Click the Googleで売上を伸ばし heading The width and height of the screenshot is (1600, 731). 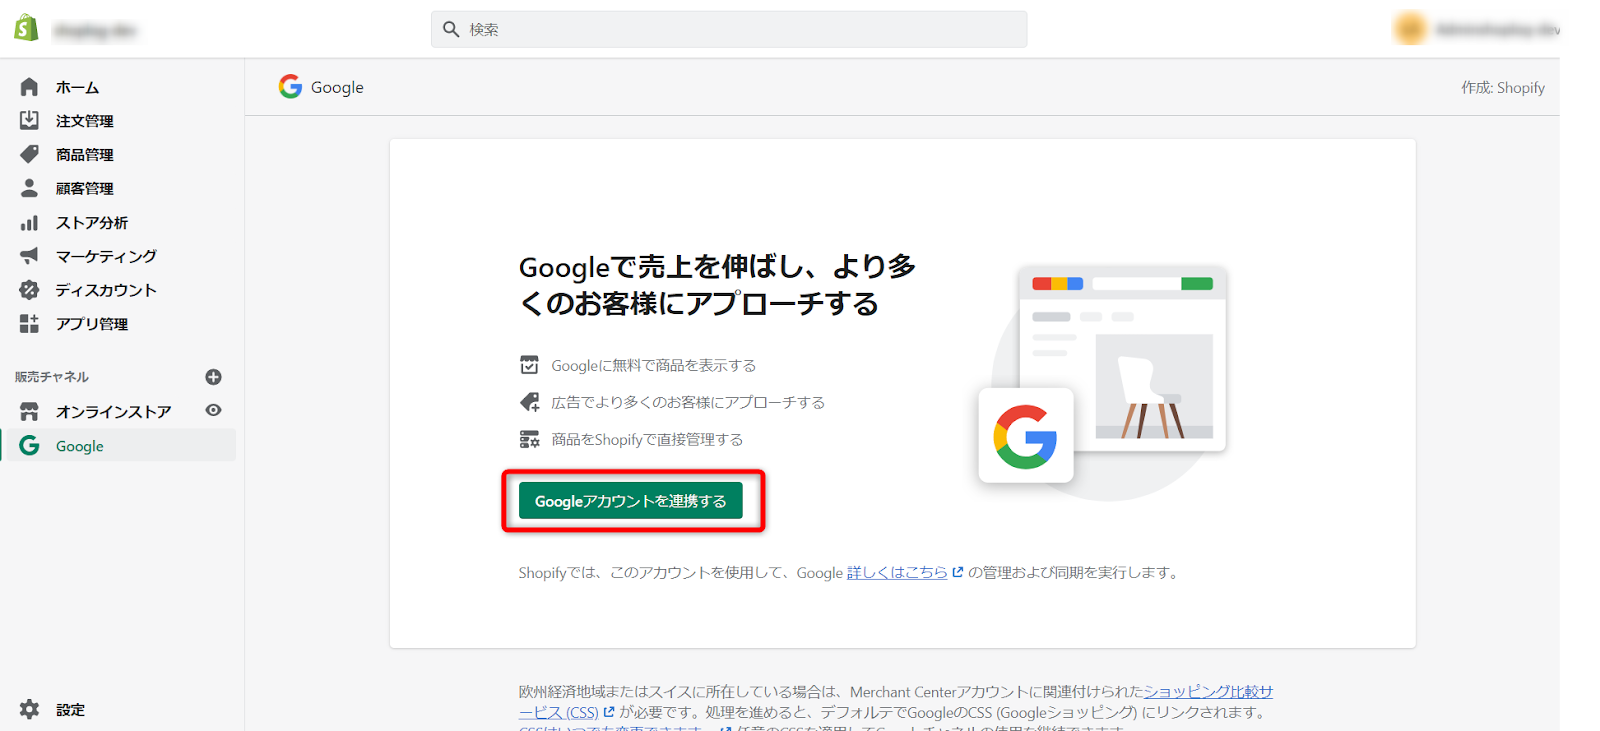coord(718,285)
